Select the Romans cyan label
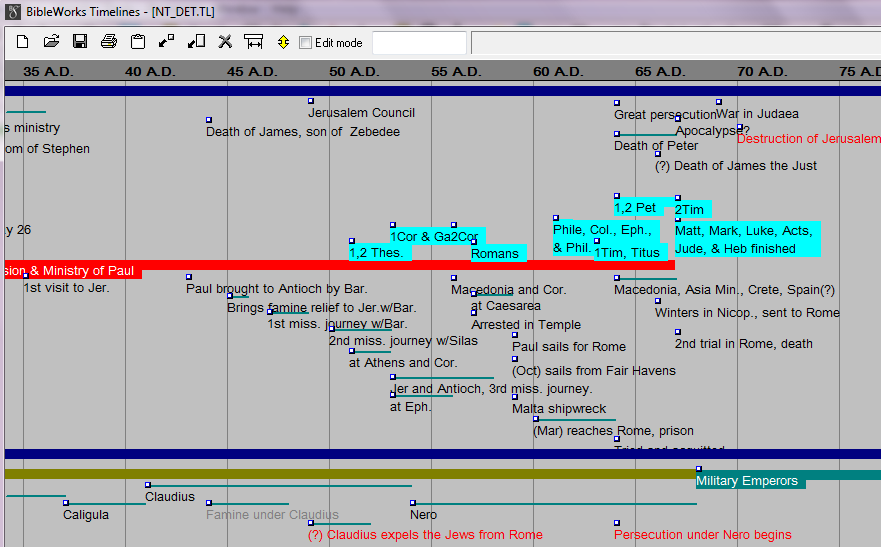The height and width of the screenshot is (547, 881). (x=498, y=253)
